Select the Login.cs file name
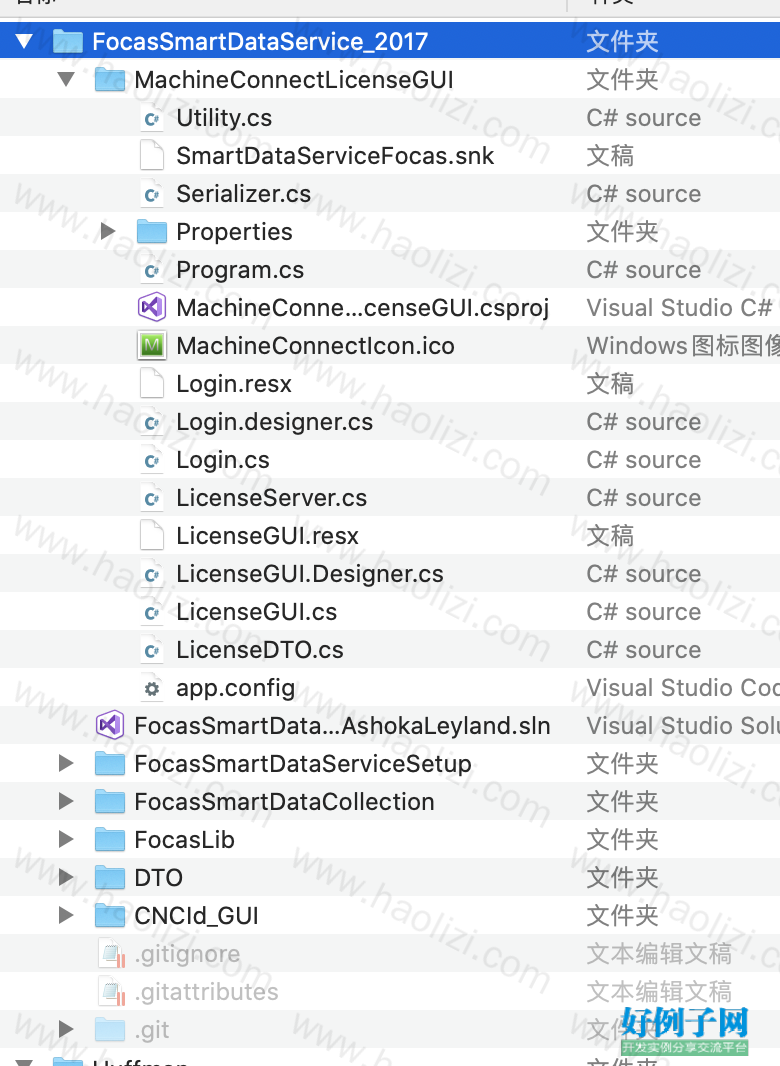 tap(222, 460)
